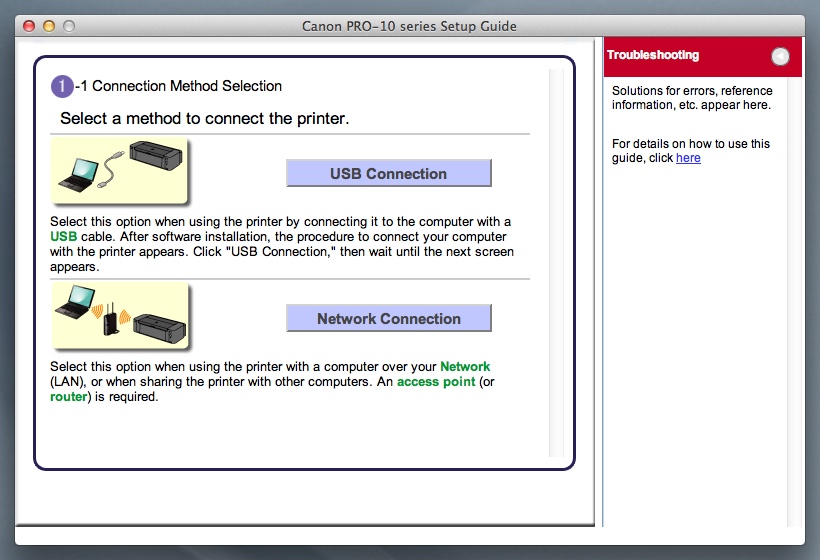
Task: Click the red Troubleshooting header
Action: point(690,56)
